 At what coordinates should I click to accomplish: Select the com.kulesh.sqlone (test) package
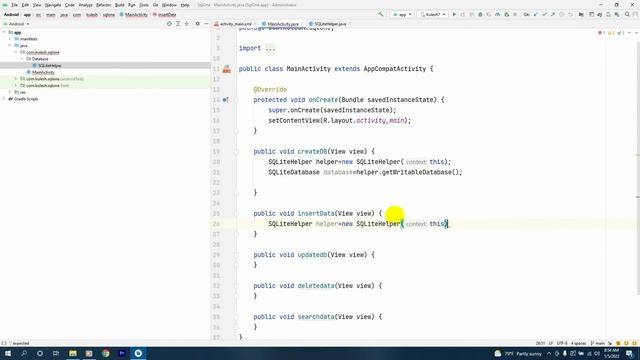click(x=47, y=86)
